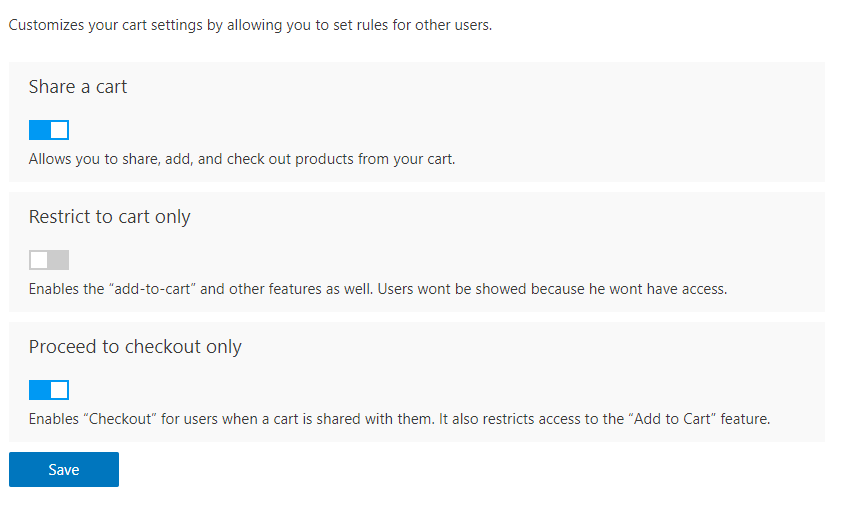Click the Proceed to checkout only heading
This screenshot has width=849, height=516.
coord(135,347)
